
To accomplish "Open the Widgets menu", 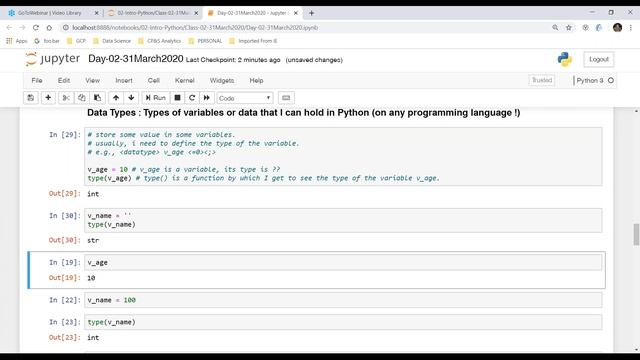I will pos(222,80).
